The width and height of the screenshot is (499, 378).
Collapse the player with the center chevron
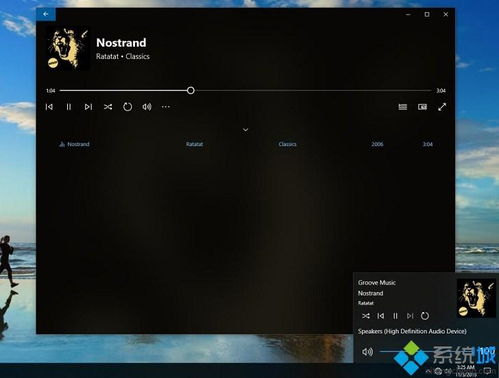[x=245, y=130]
